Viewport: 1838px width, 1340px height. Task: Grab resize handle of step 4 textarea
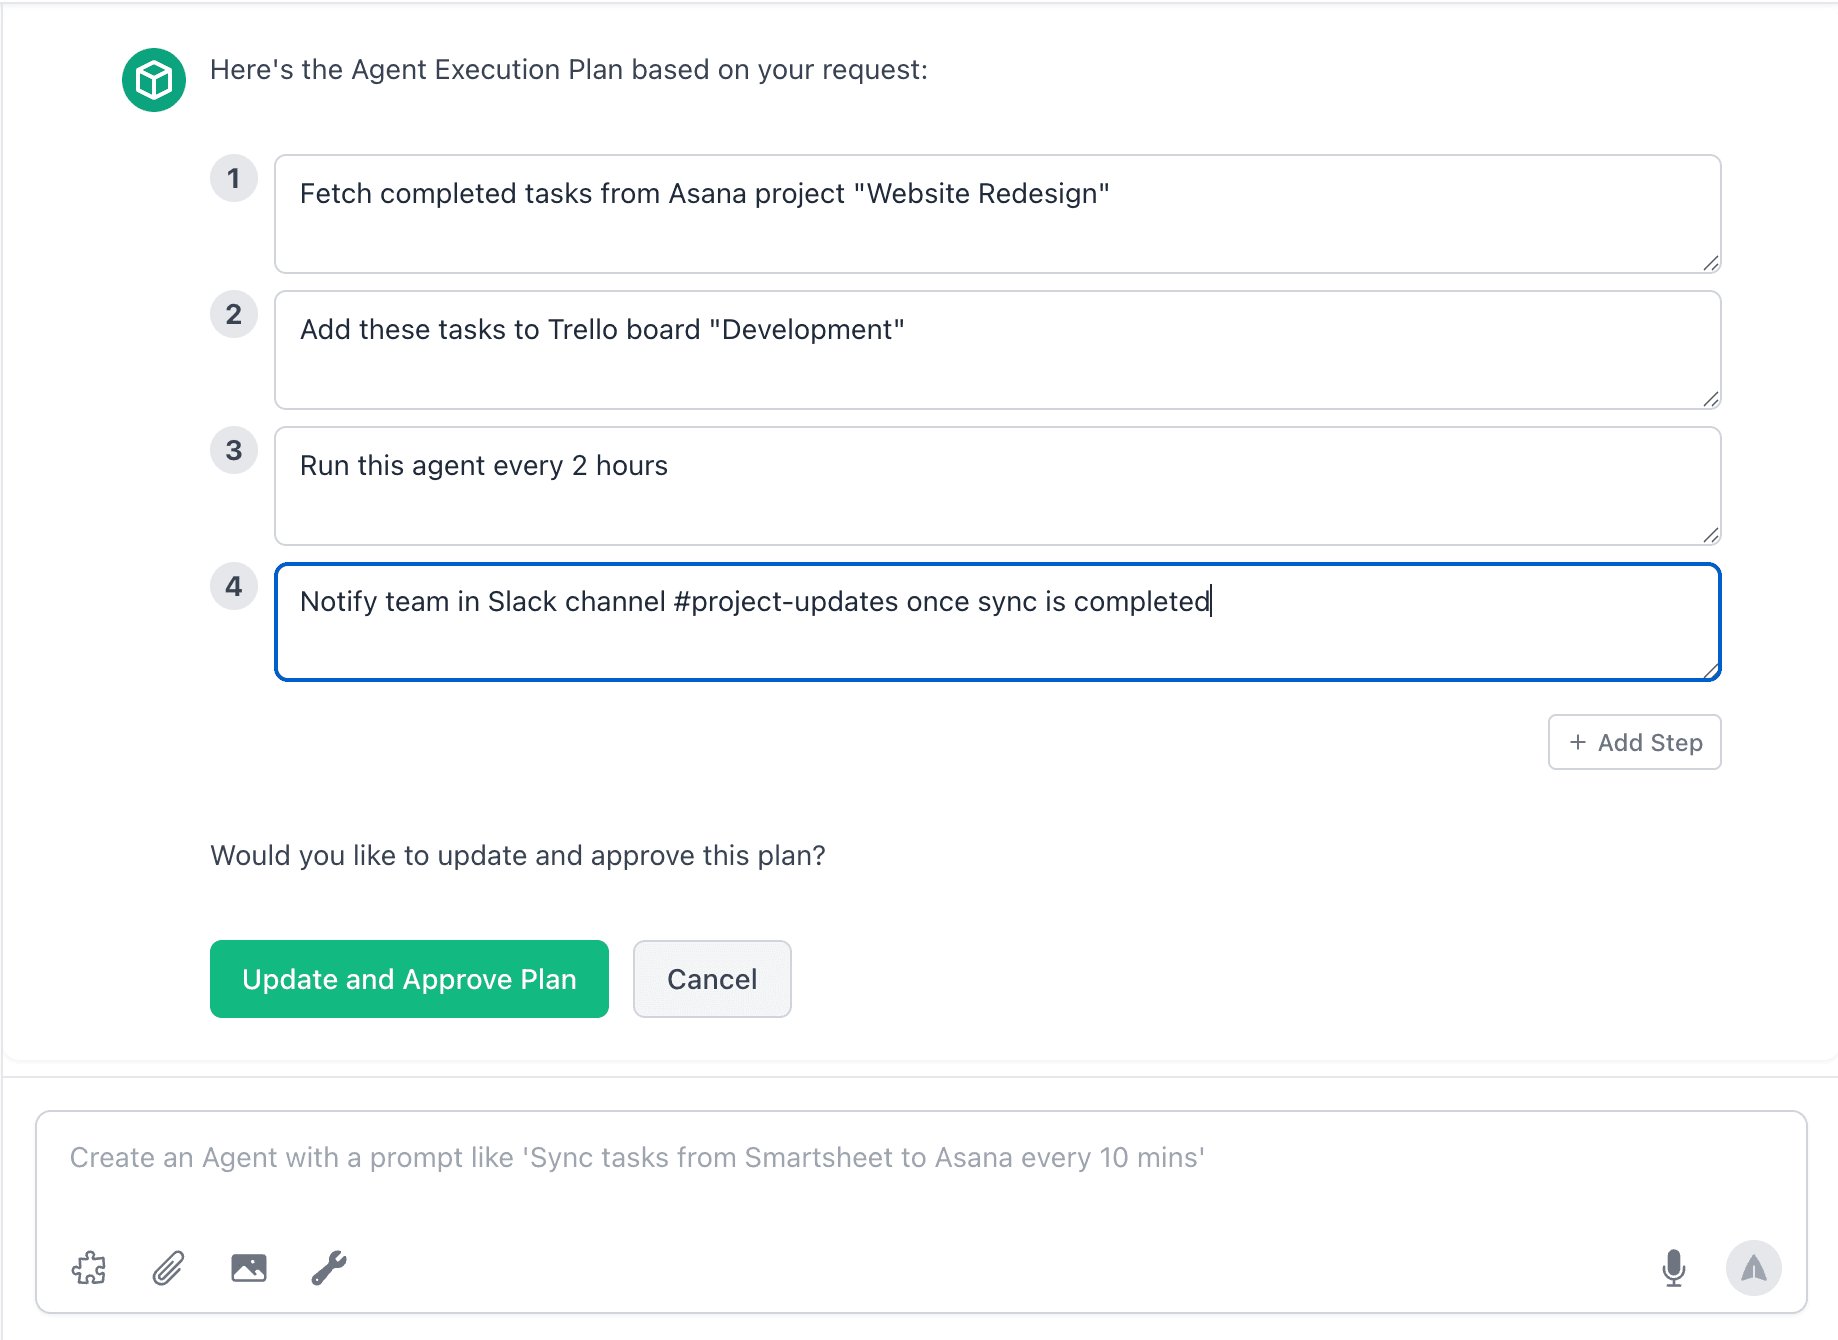pyautogui.click(x=1711, y=671)
